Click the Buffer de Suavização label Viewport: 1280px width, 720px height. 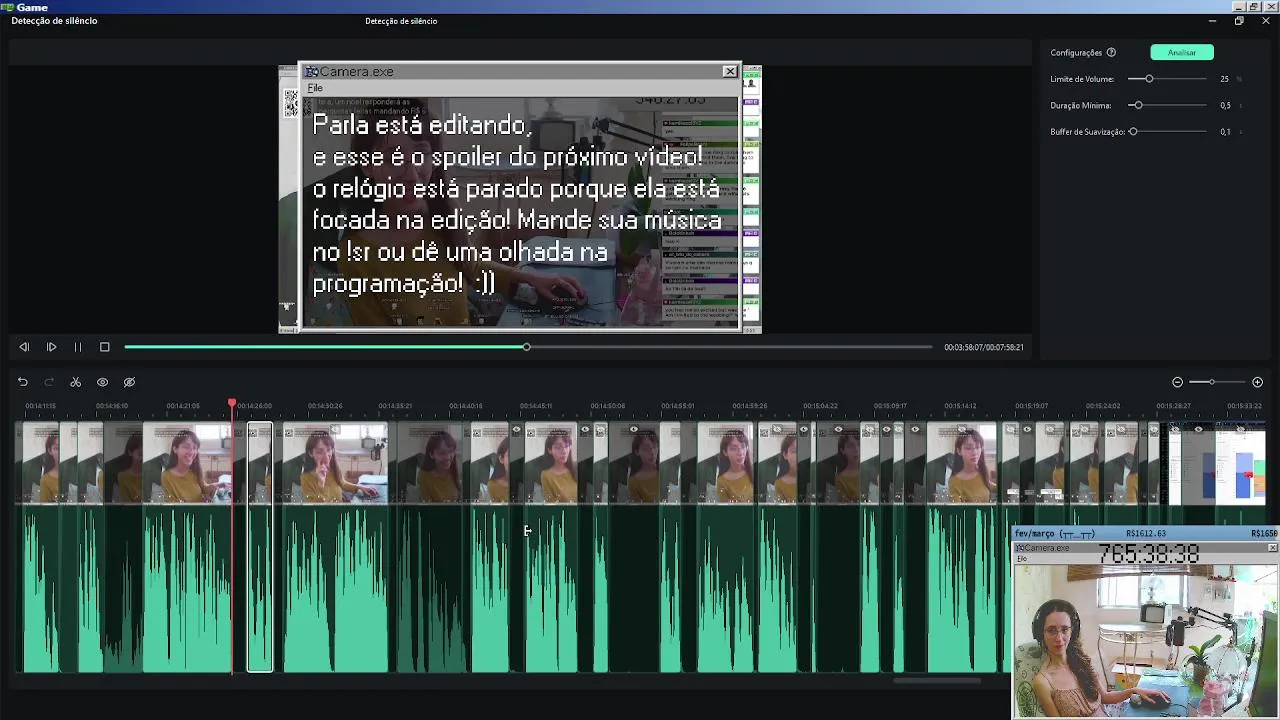[x=1088, y=132]
